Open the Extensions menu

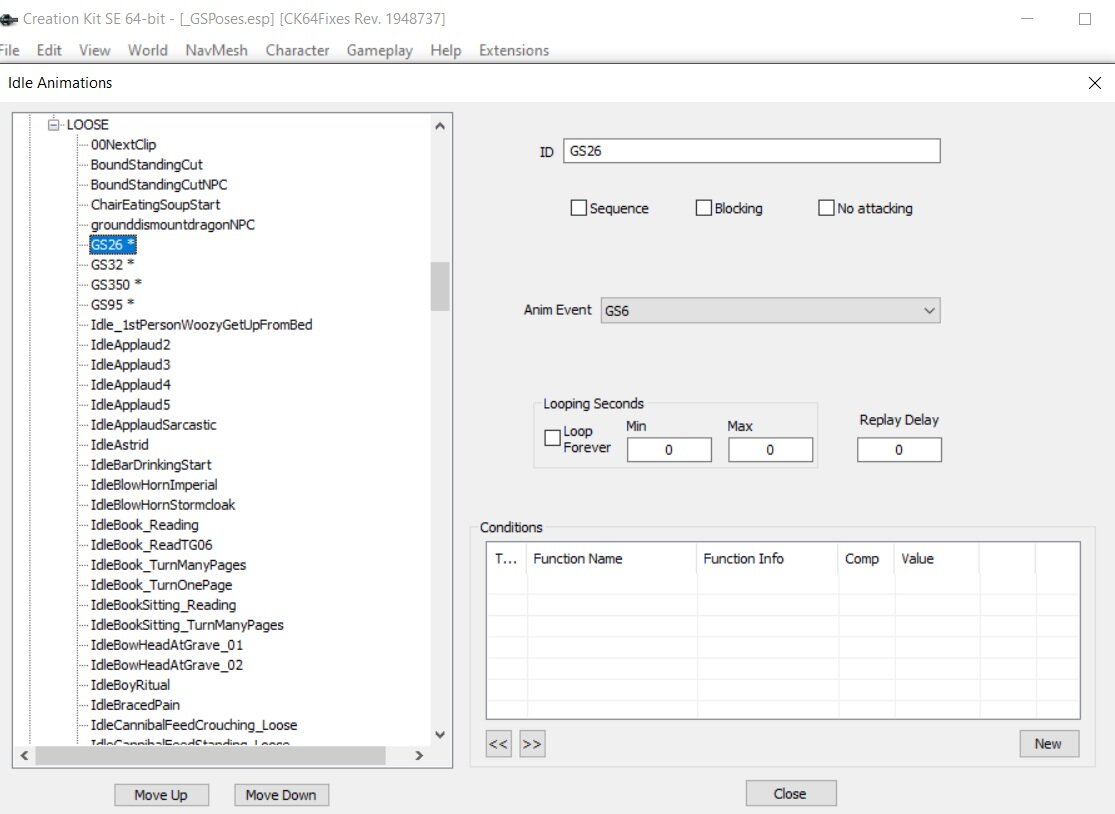click(514, 50)
